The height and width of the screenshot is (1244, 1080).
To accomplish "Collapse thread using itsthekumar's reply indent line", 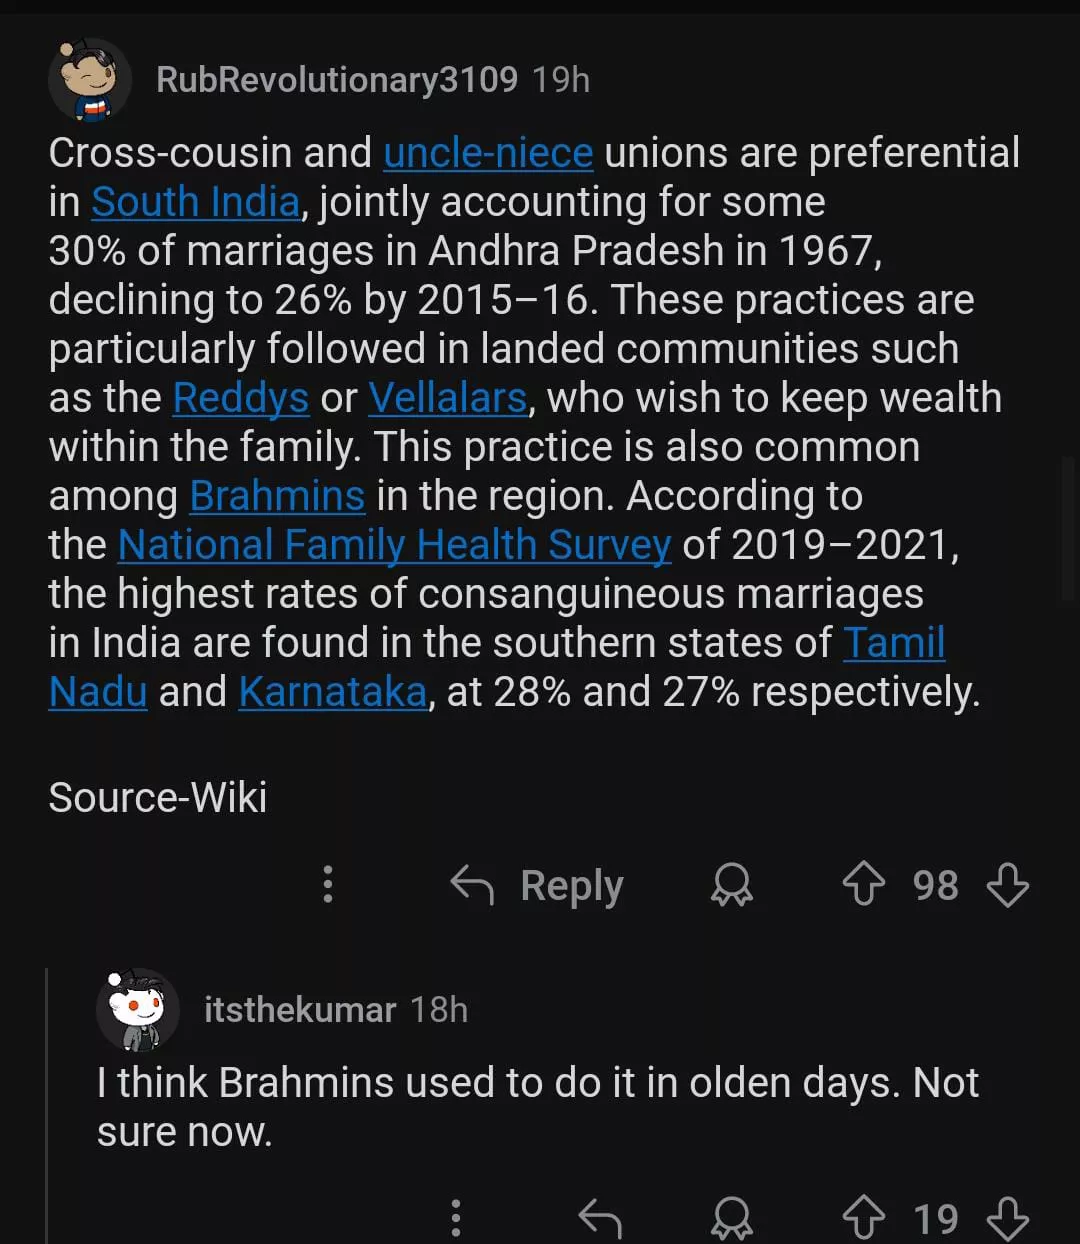I will click(x=47, y=1100).
